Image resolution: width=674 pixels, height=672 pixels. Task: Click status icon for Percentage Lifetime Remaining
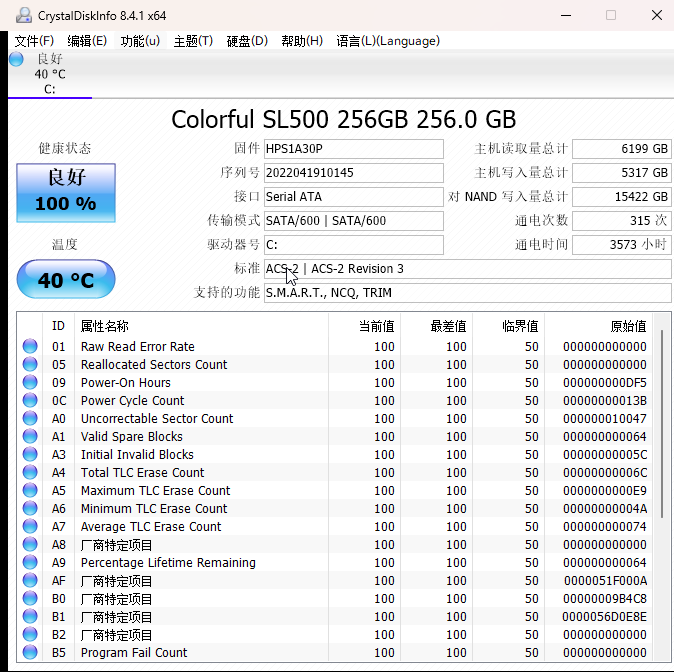(30, 562)
